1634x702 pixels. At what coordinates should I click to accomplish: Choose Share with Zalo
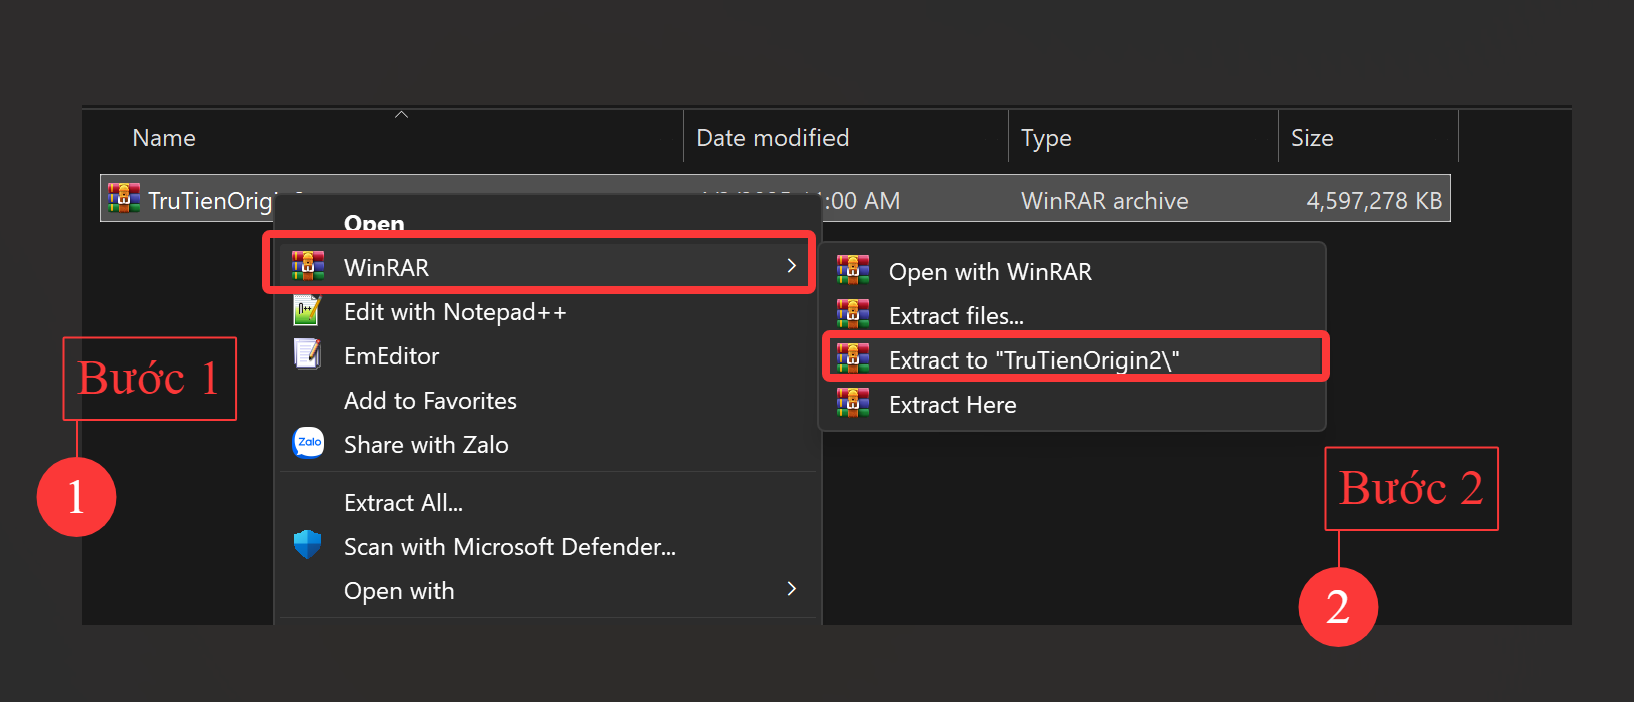pos(426,445)
